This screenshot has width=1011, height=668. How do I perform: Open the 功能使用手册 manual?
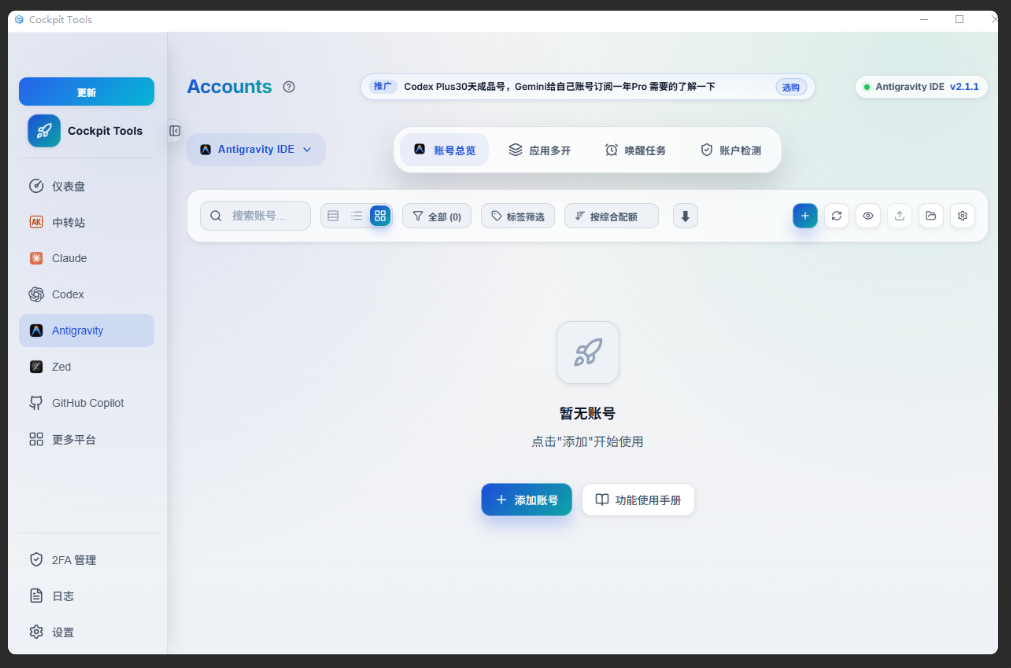pos(638,500)
